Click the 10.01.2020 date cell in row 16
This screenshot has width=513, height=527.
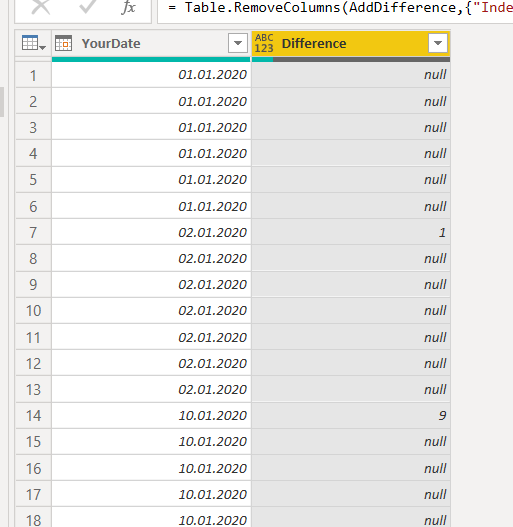coord(151,468)
